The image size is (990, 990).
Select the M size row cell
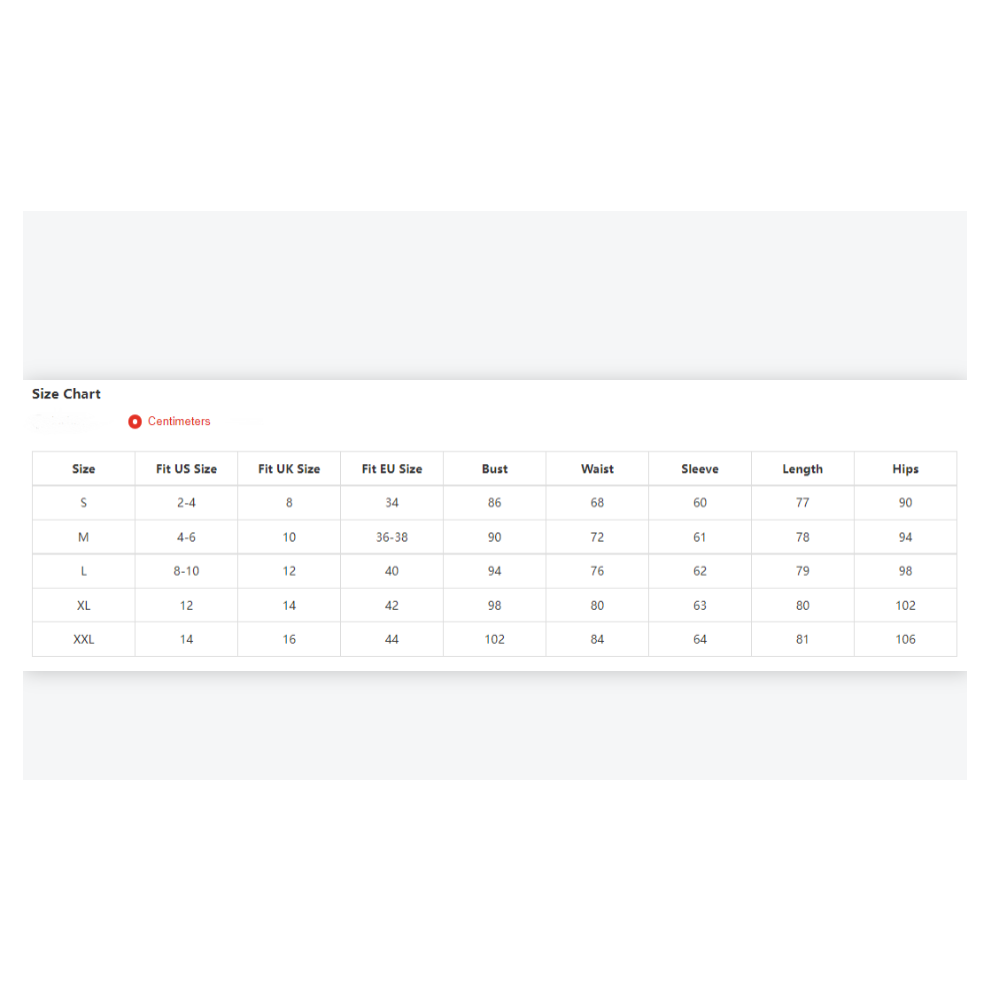[83, 537]
